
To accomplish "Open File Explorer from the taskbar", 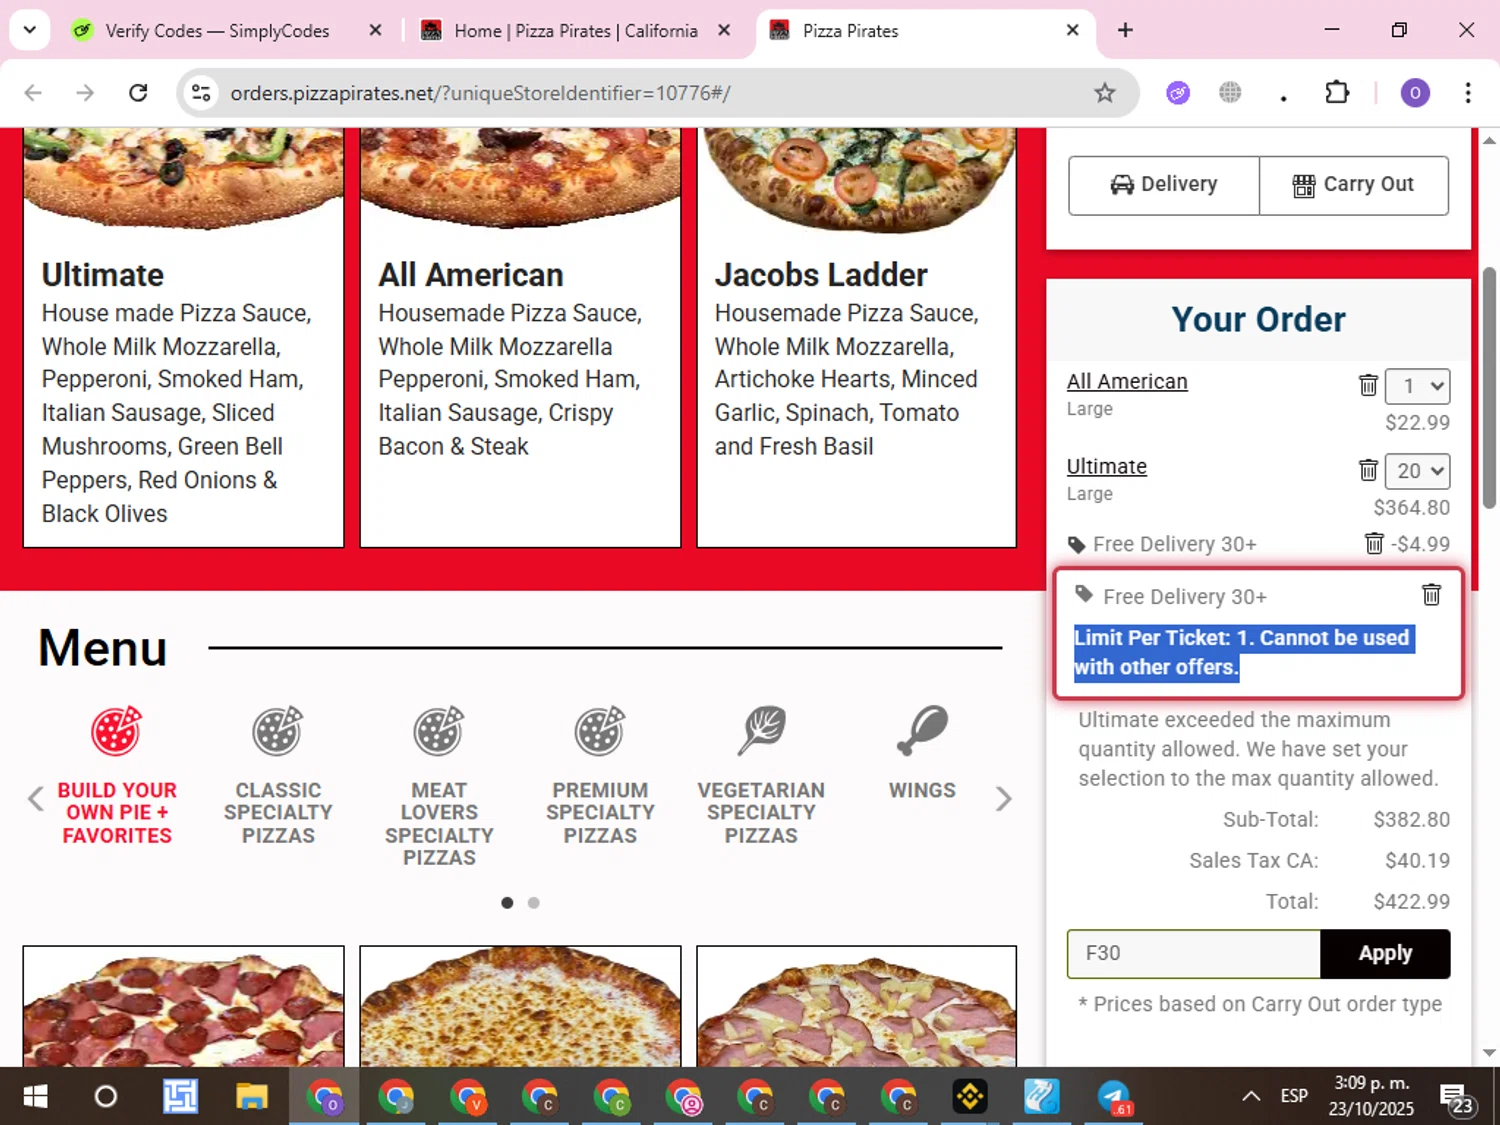I will [252, 1097].
